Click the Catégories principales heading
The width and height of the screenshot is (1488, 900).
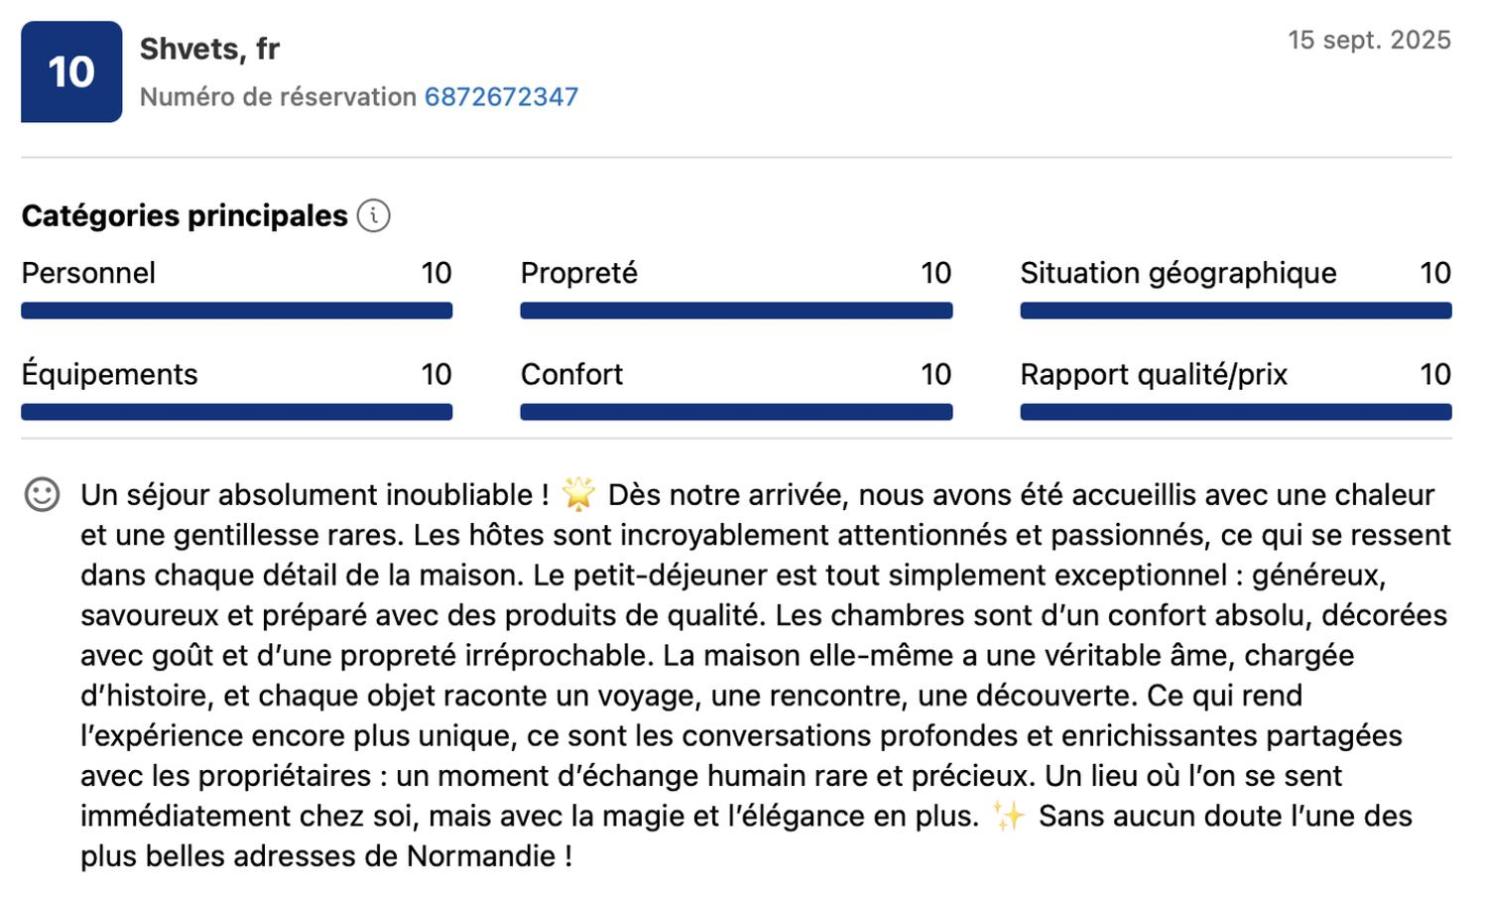pyautogui.click(x=184, y=215)
